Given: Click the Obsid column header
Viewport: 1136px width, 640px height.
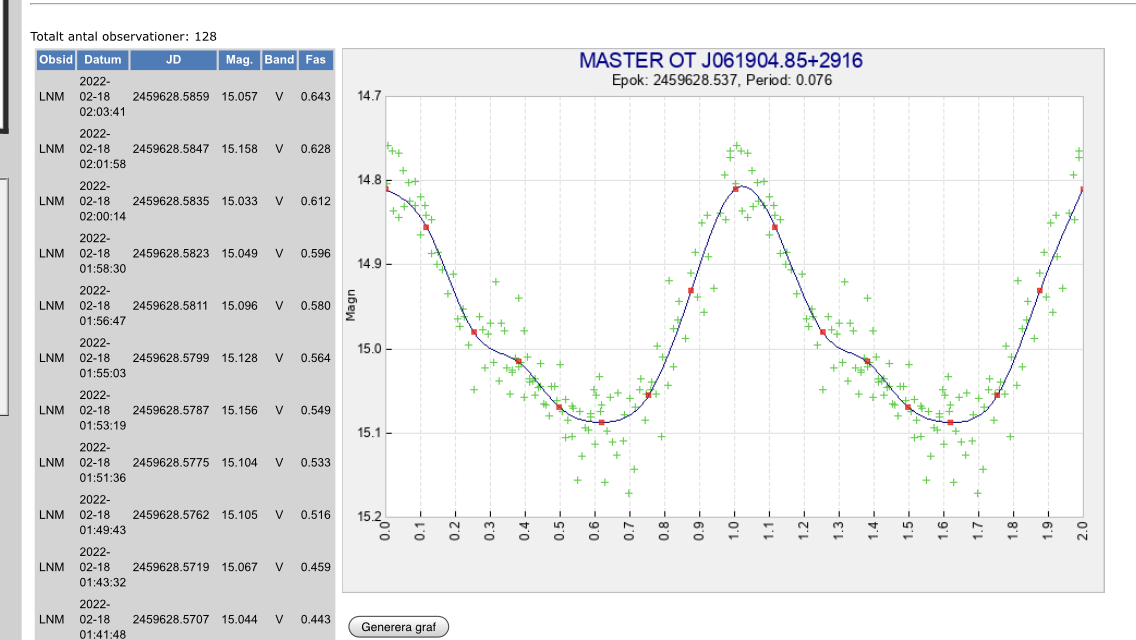Looking at the screenshot, I should point(55,60).
